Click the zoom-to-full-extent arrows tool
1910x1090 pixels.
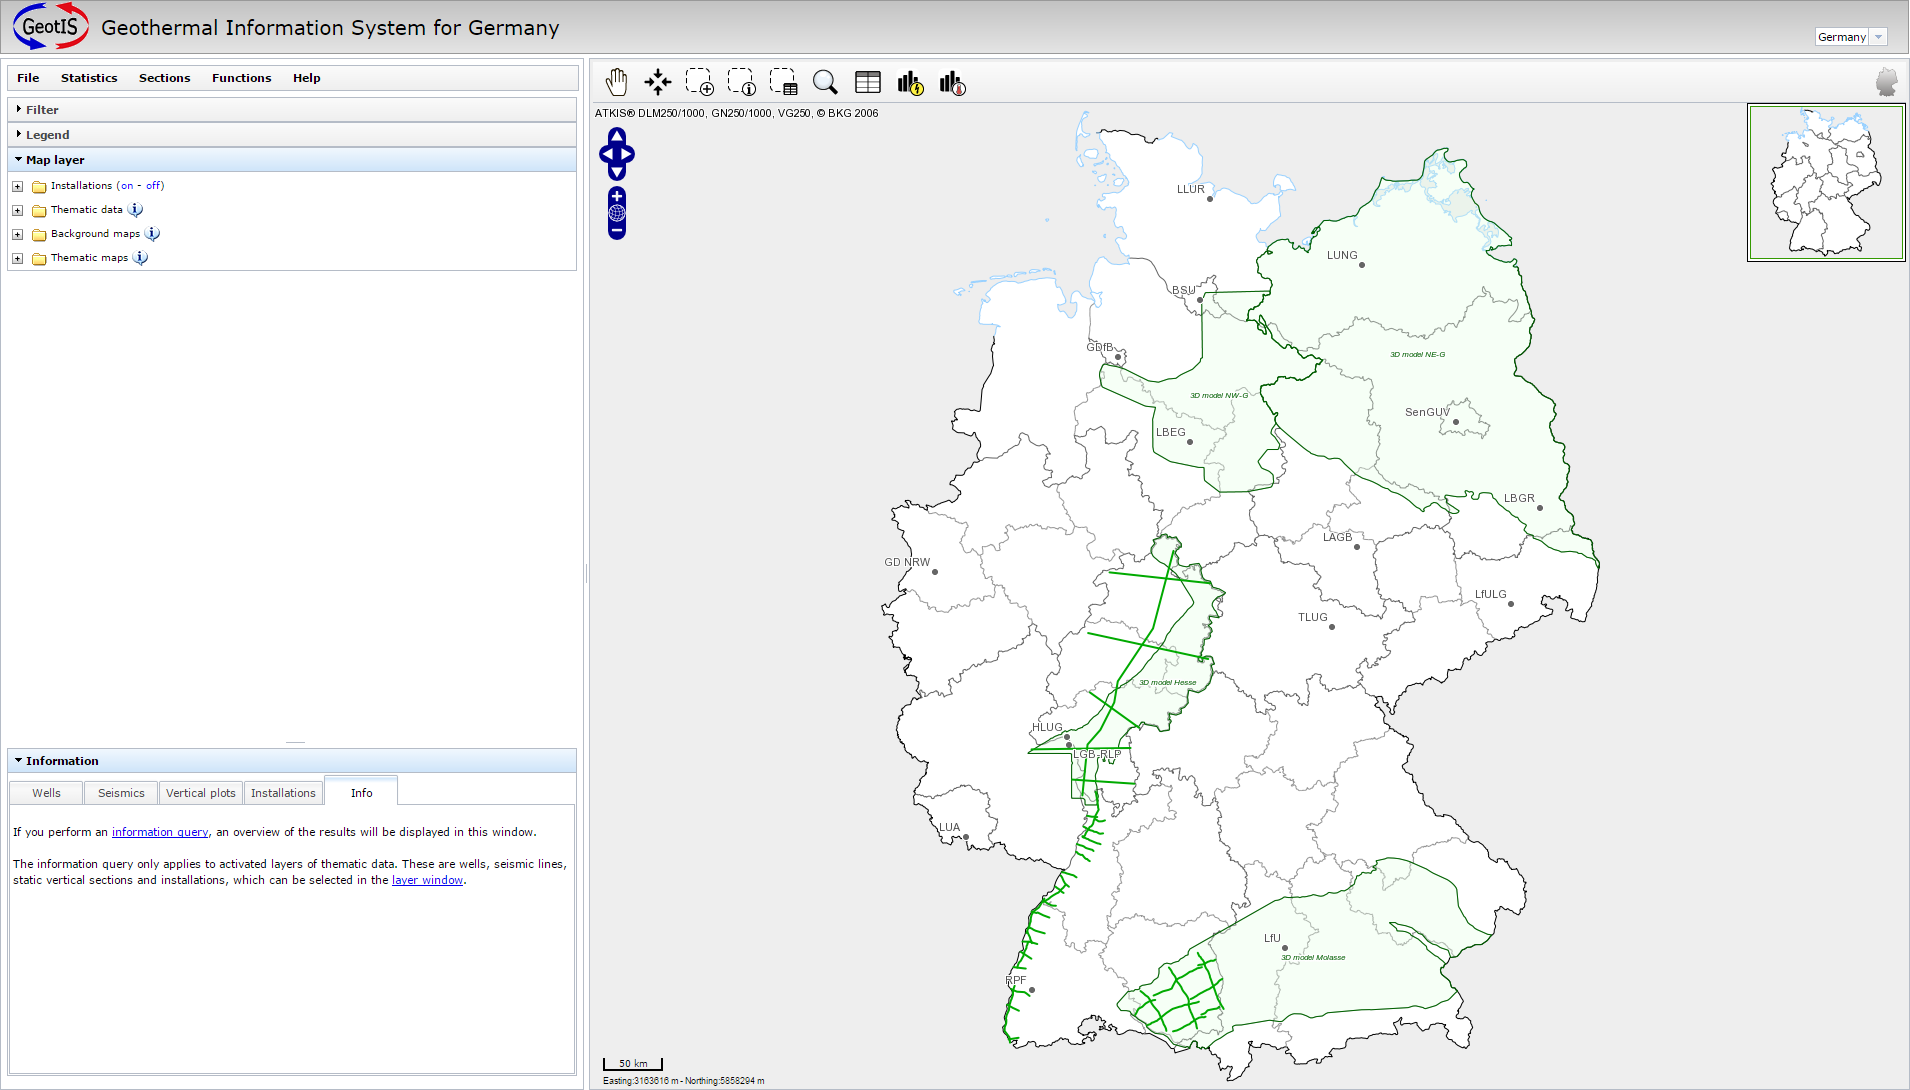click(657, 82)
